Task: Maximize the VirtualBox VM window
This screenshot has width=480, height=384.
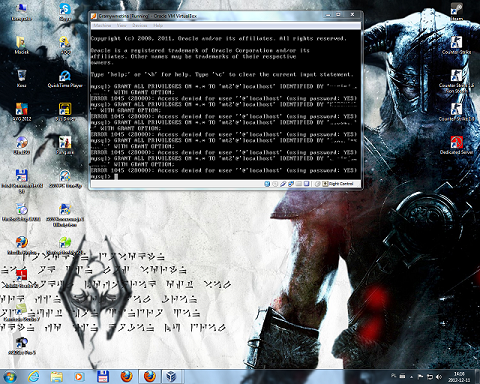Action: 338,15
